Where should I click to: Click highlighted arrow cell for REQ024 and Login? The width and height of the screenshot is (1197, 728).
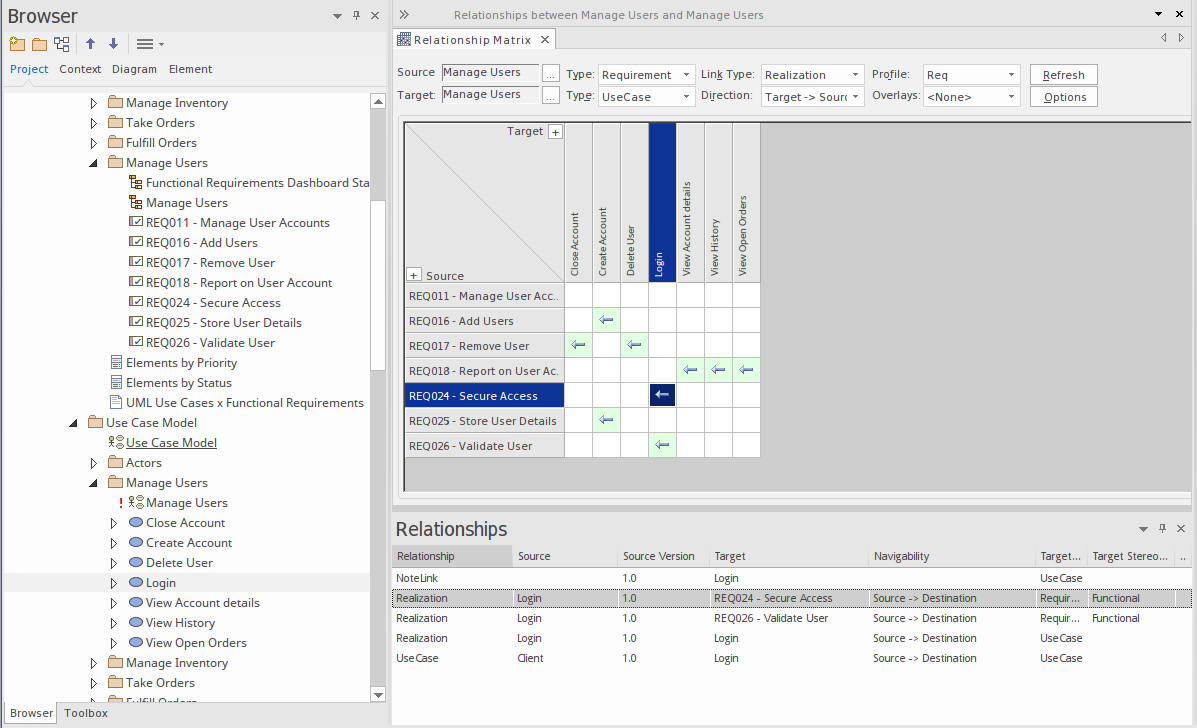coord(662,395)
